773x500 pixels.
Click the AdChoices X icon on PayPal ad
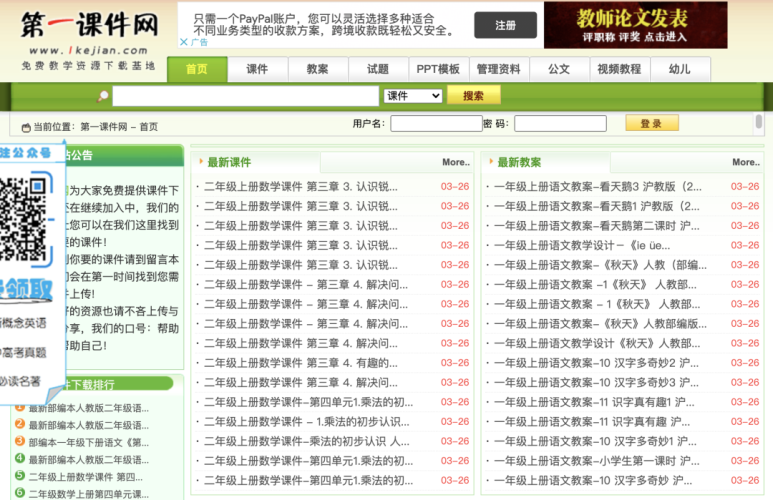click(184, 42)
